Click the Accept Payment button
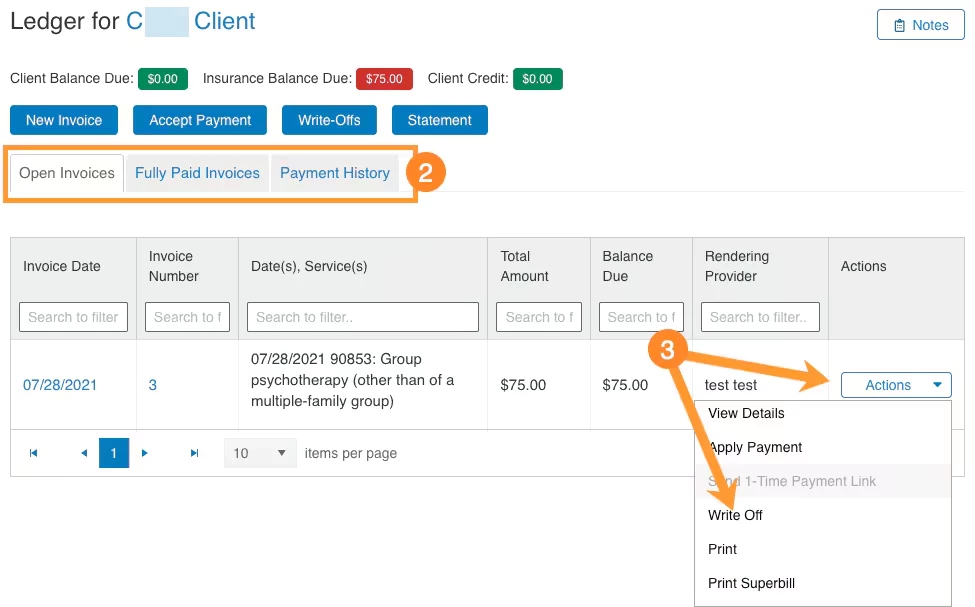The image size is (975, 607). coord(200,120)
